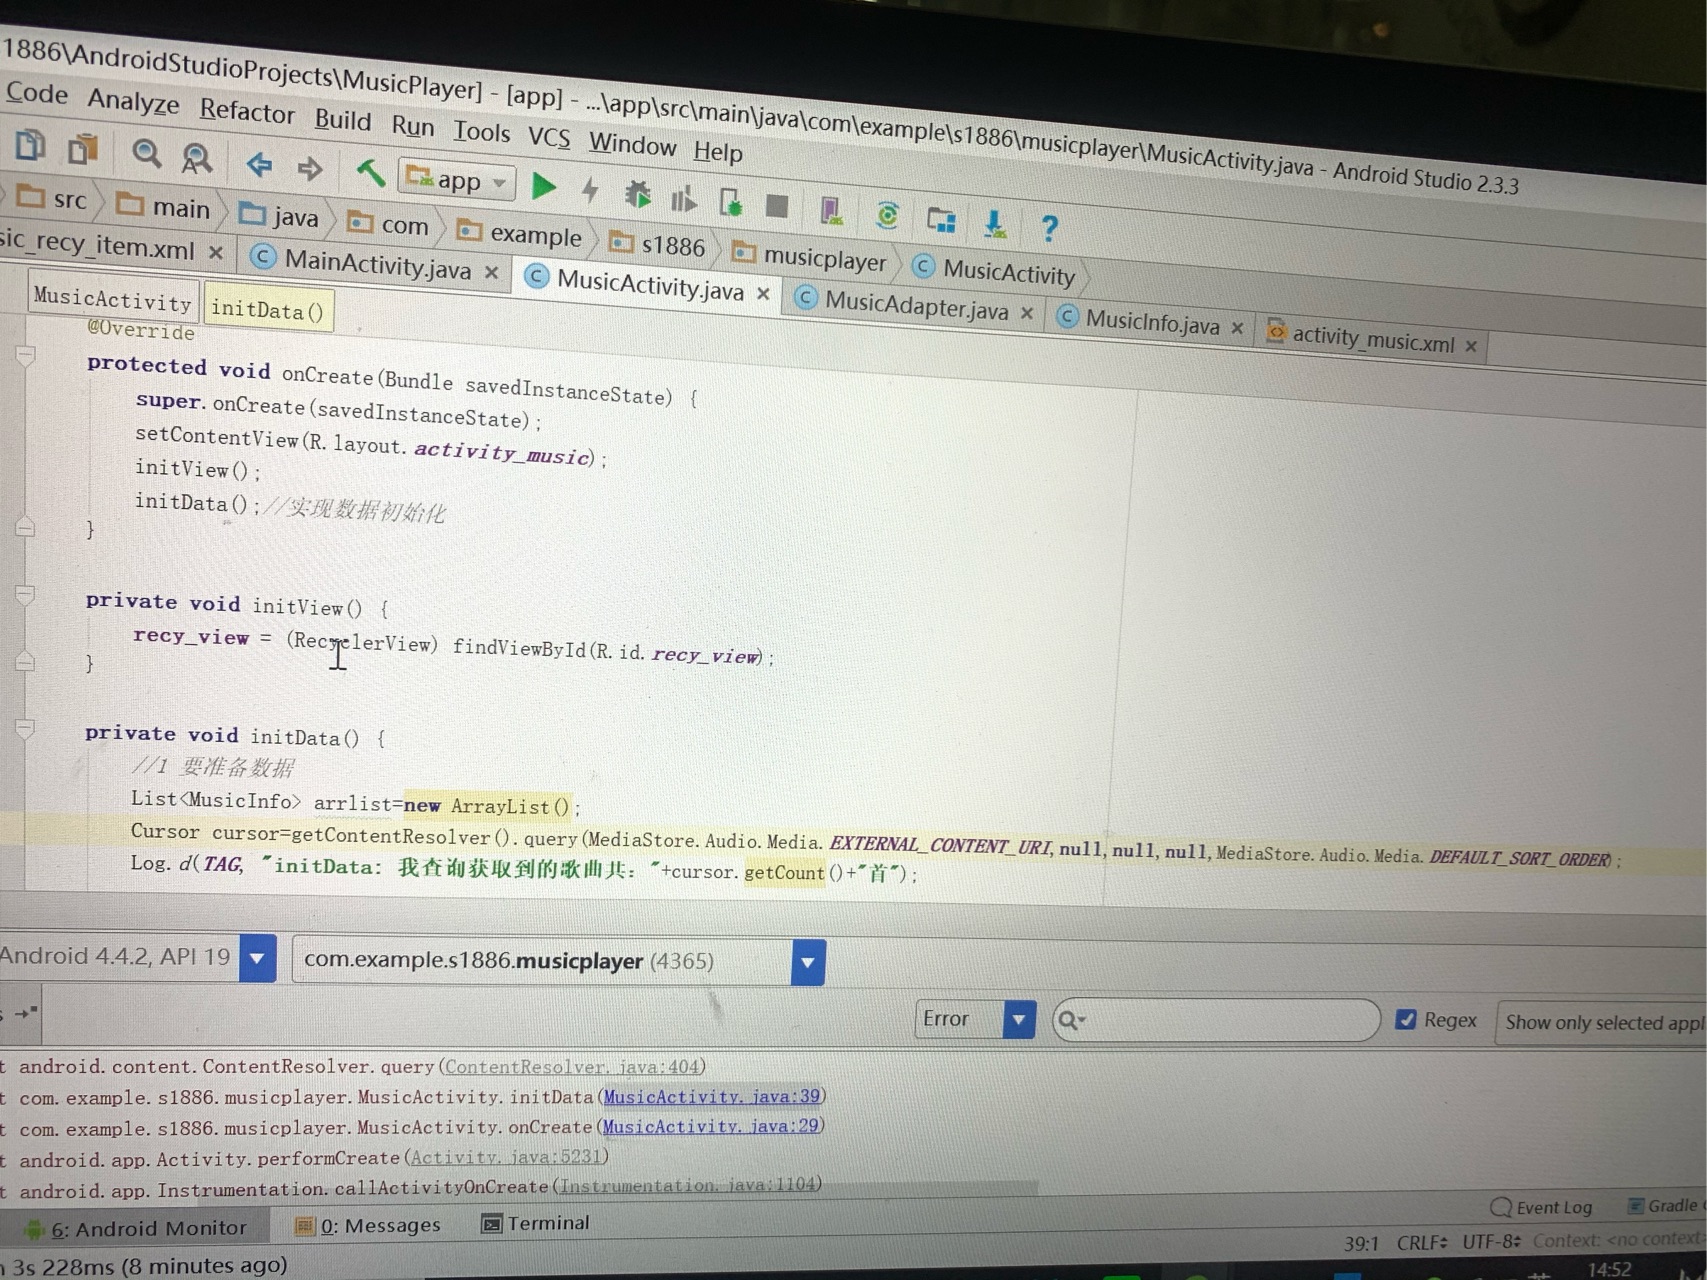Viewport: 1707px width, 1280px height.
Task: Open the VCS menu
Action: pyautogui.click(x=549, y=137)
